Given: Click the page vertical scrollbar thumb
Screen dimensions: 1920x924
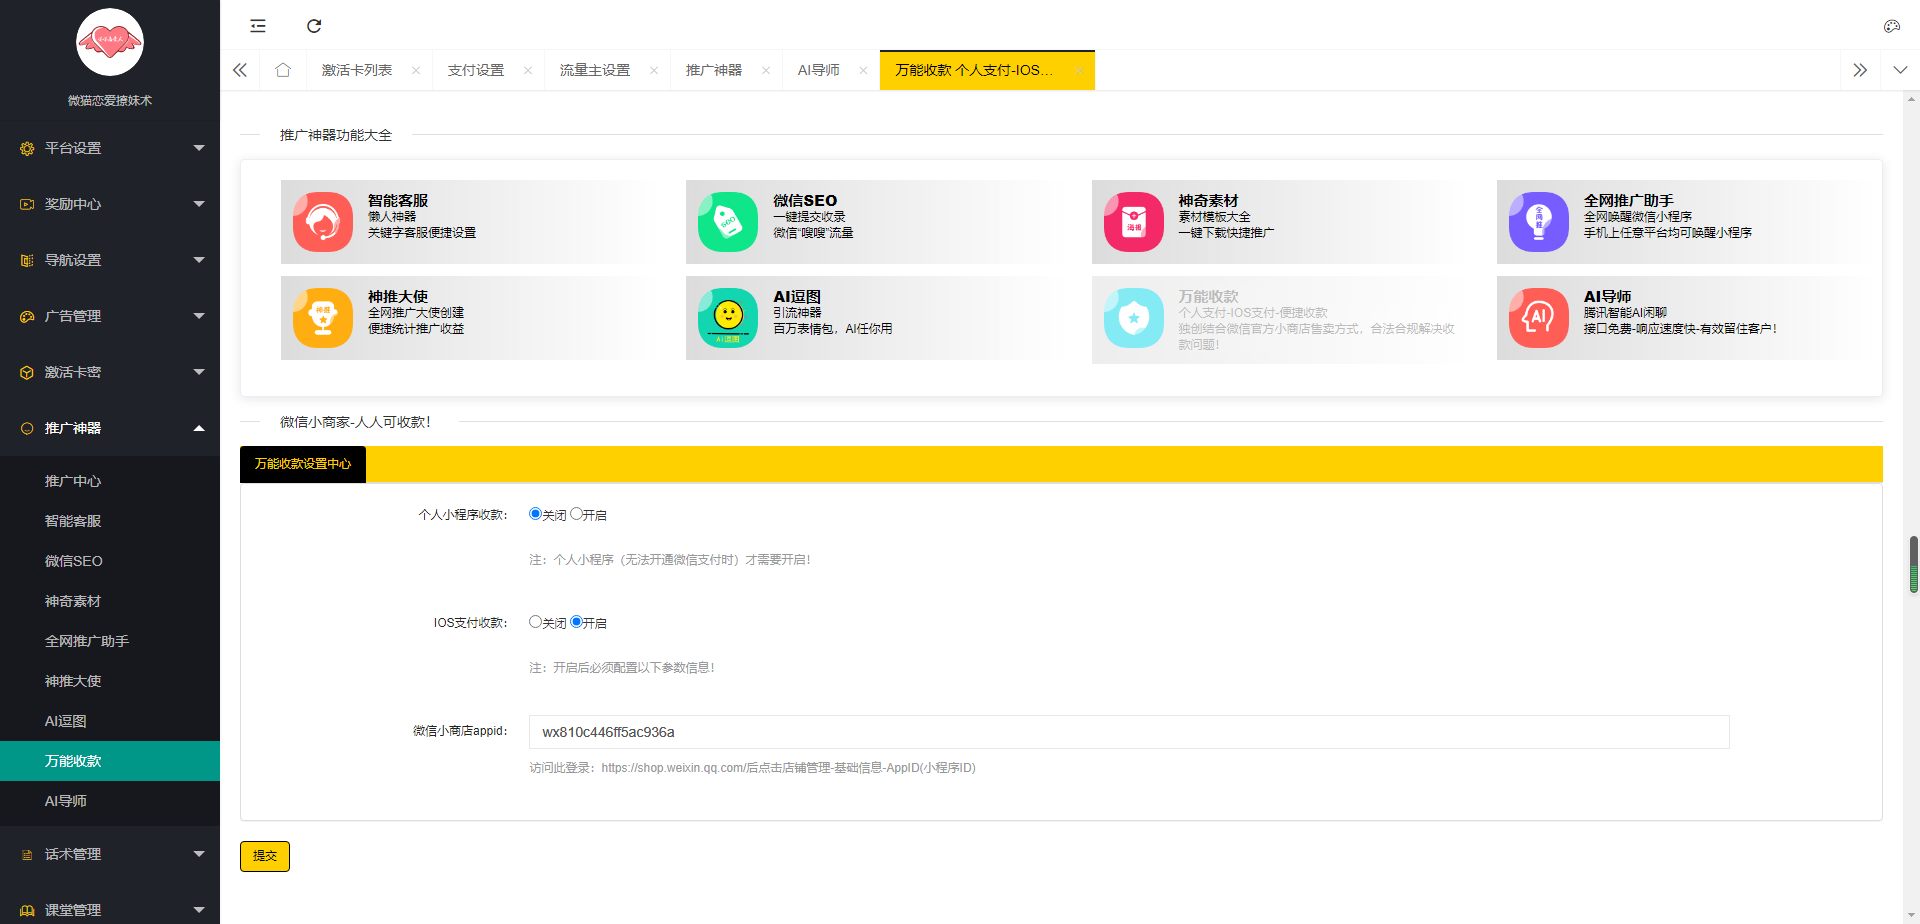Looking at the screenshot, I should coord(1913,565).
